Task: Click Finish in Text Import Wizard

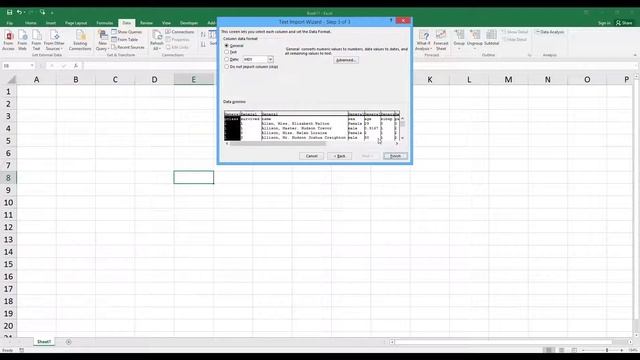Action: 395,156
